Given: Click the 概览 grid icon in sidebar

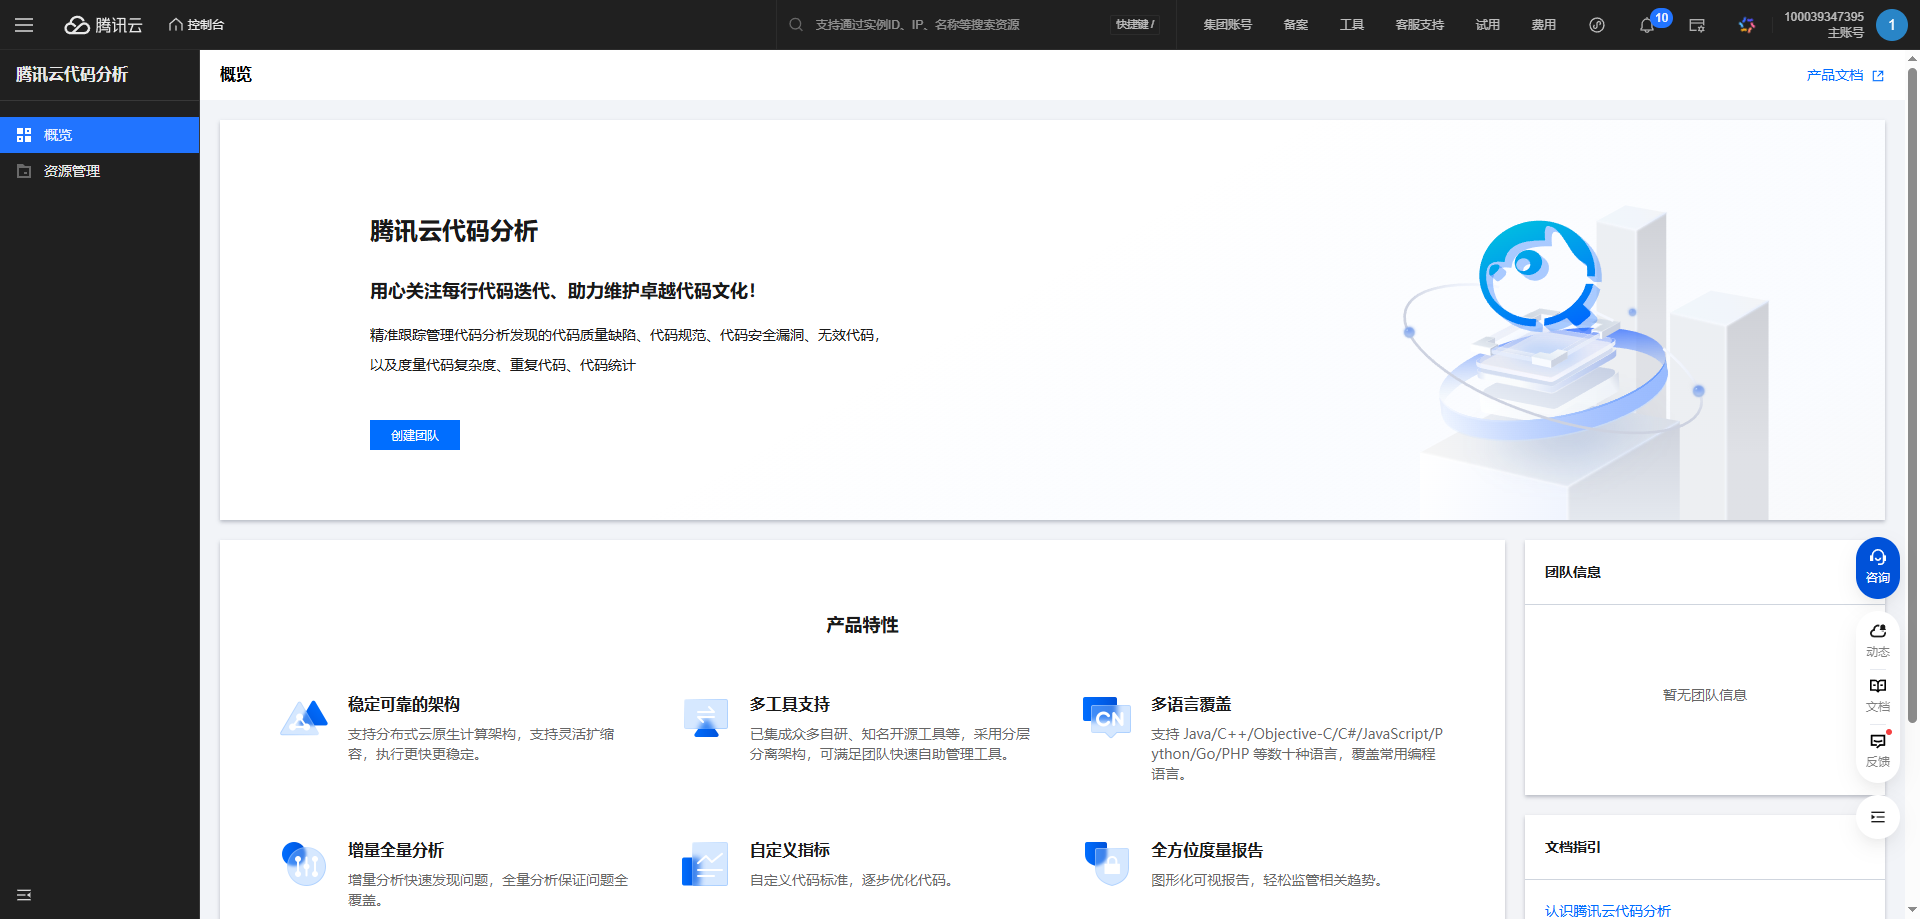Looking at the screenshot, I should point(24,135).
